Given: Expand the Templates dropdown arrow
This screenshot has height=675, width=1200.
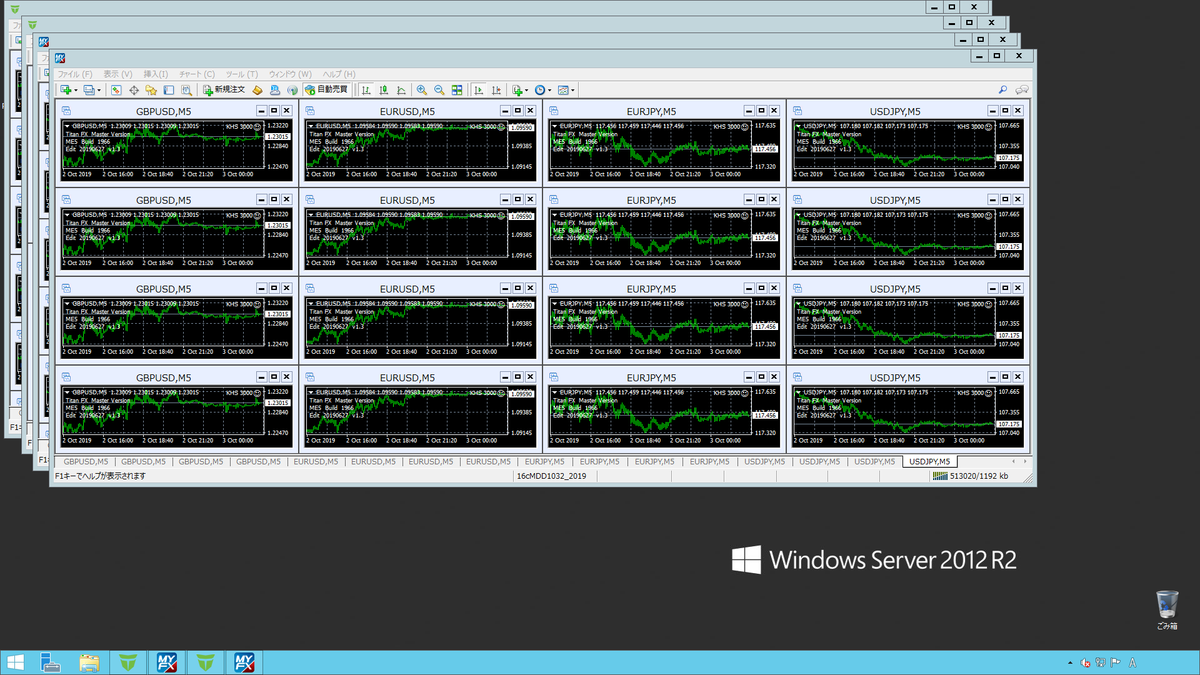Looking at the screenshot, I should tap(573, 90).
